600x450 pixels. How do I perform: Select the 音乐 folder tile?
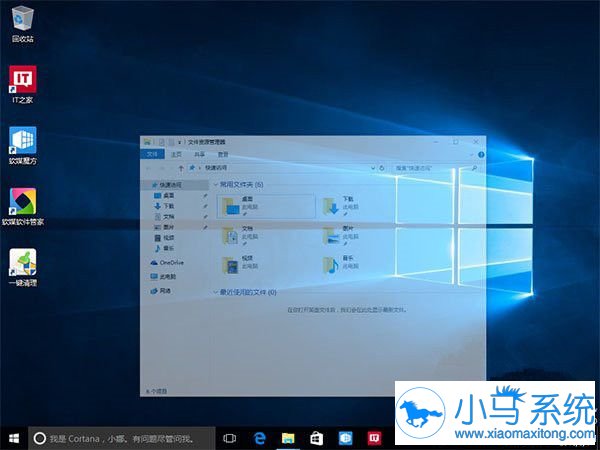(339, 265)
